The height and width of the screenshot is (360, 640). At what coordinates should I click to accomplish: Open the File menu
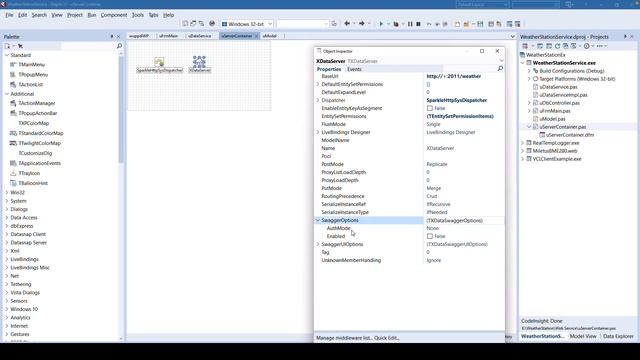[9, 15]
